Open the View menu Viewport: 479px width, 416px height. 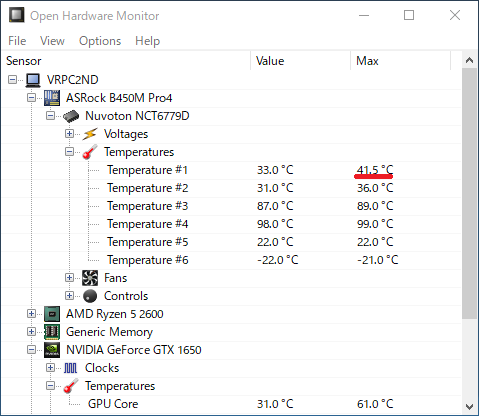point(52,41)
